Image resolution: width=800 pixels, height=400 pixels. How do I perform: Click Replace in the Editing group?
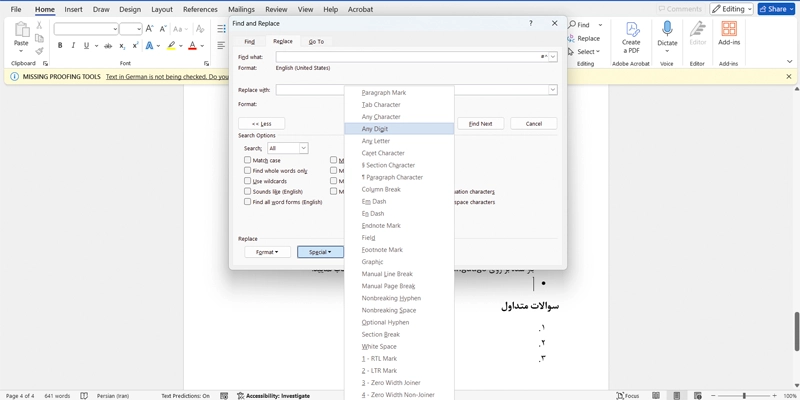pos(584,38)
